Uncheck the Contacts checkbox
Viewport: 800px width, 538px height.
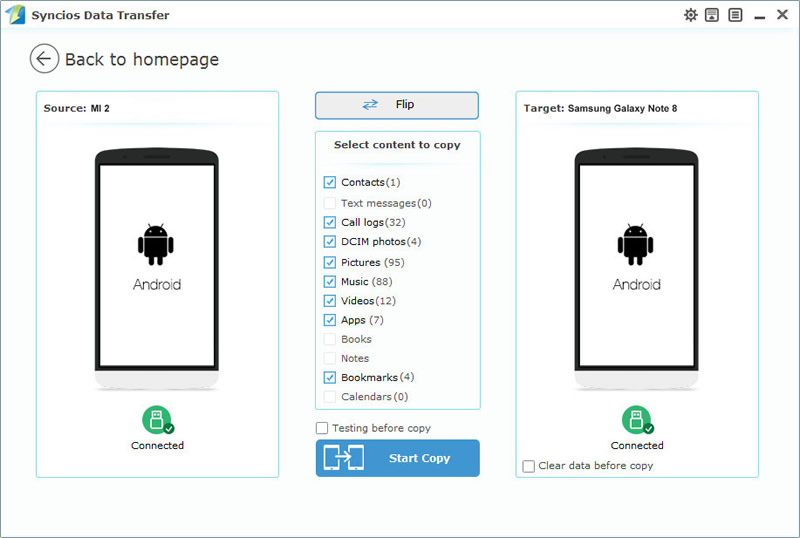point(330,182)
